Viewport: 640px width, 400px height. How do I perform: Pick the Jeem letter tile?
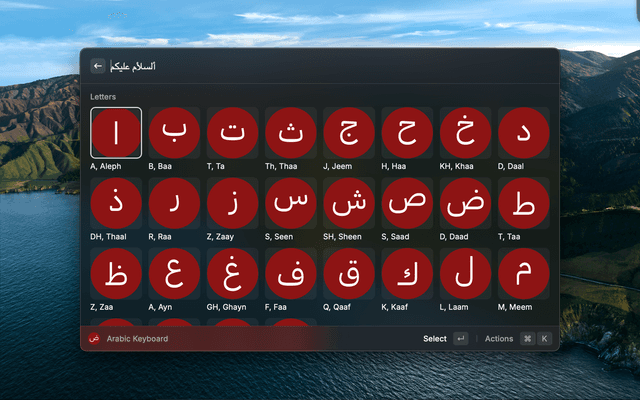[349, 132]
